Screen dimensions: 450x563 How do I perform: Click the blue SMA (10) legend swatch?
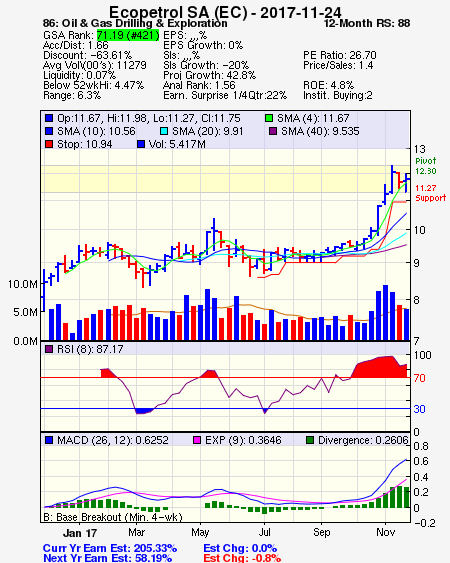[x=49, y=131]
